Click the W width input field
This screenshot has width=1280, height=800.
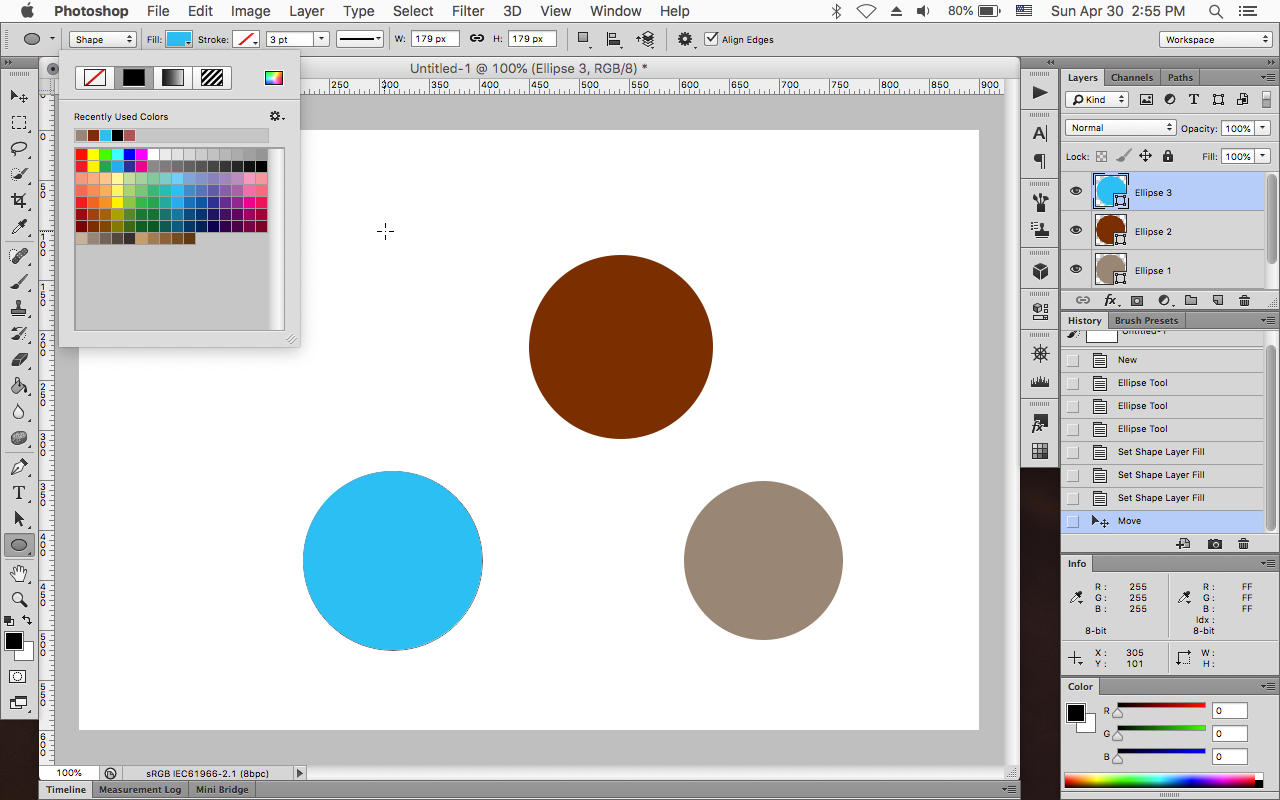pyautogui.click(x=436, y=38)
